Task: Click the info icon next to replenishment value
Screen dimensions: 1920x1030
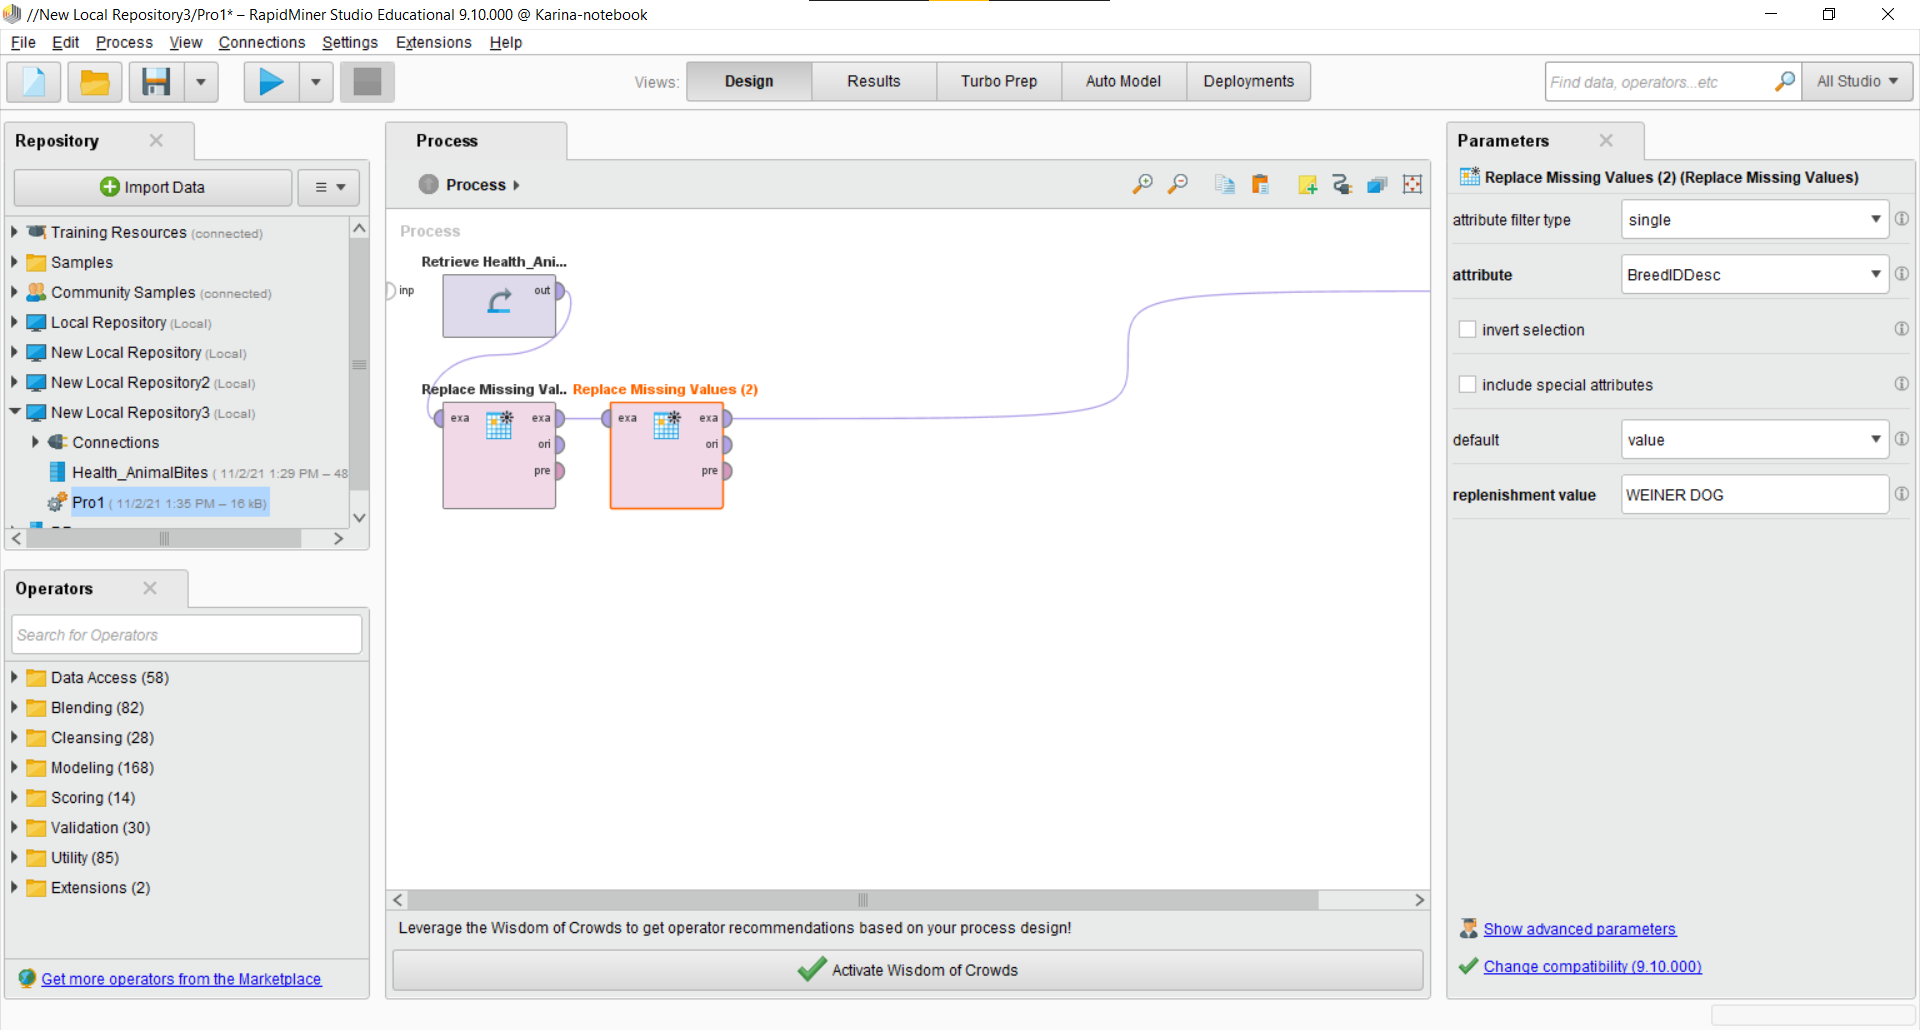Action: (1901, 494)
